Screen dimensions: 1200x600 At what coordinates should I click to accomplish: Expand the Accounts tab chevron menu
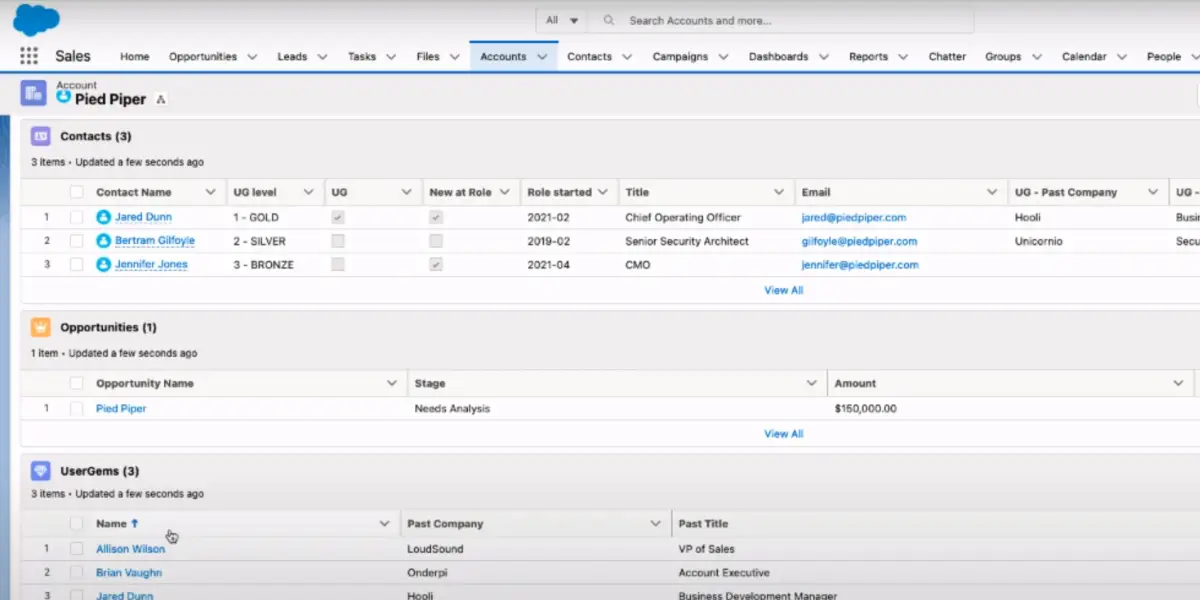pos(542,57)
